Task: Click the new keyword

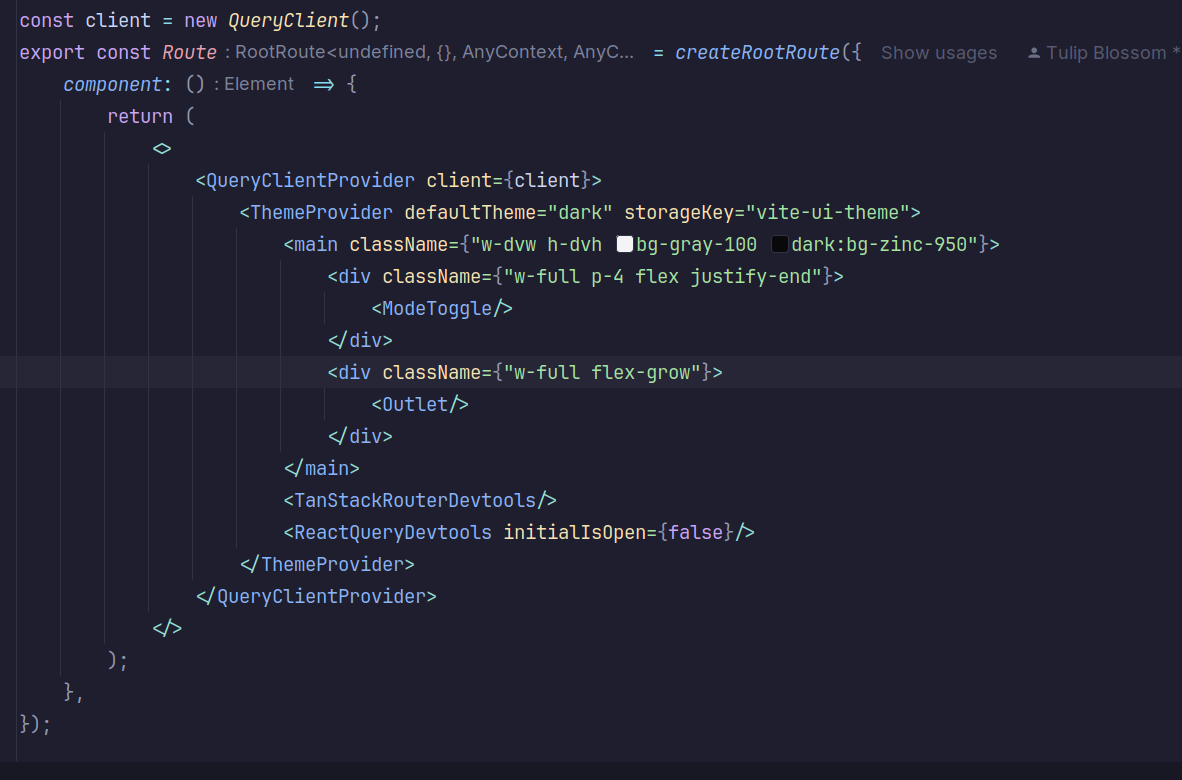Action: click(201, 20)
